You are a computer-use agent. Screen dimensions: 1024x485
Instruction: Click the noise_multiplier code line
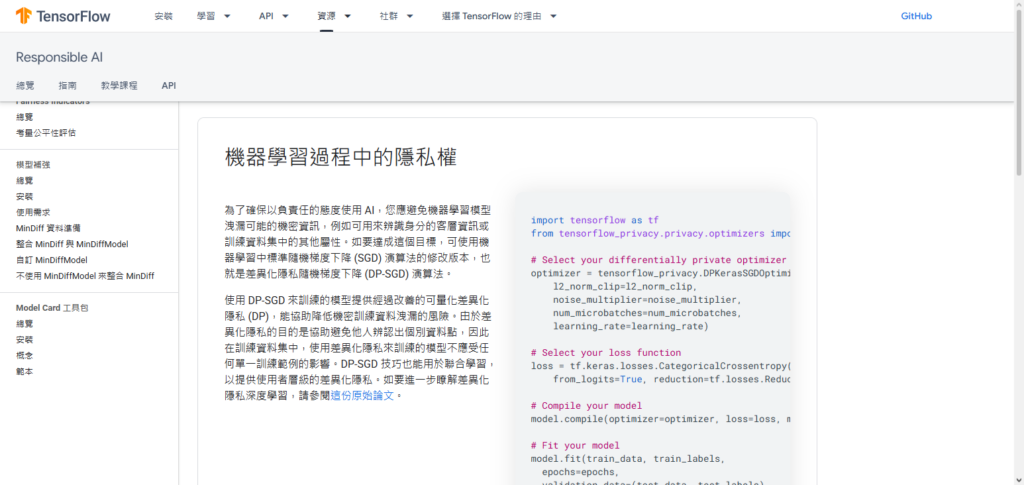[647, 300]
